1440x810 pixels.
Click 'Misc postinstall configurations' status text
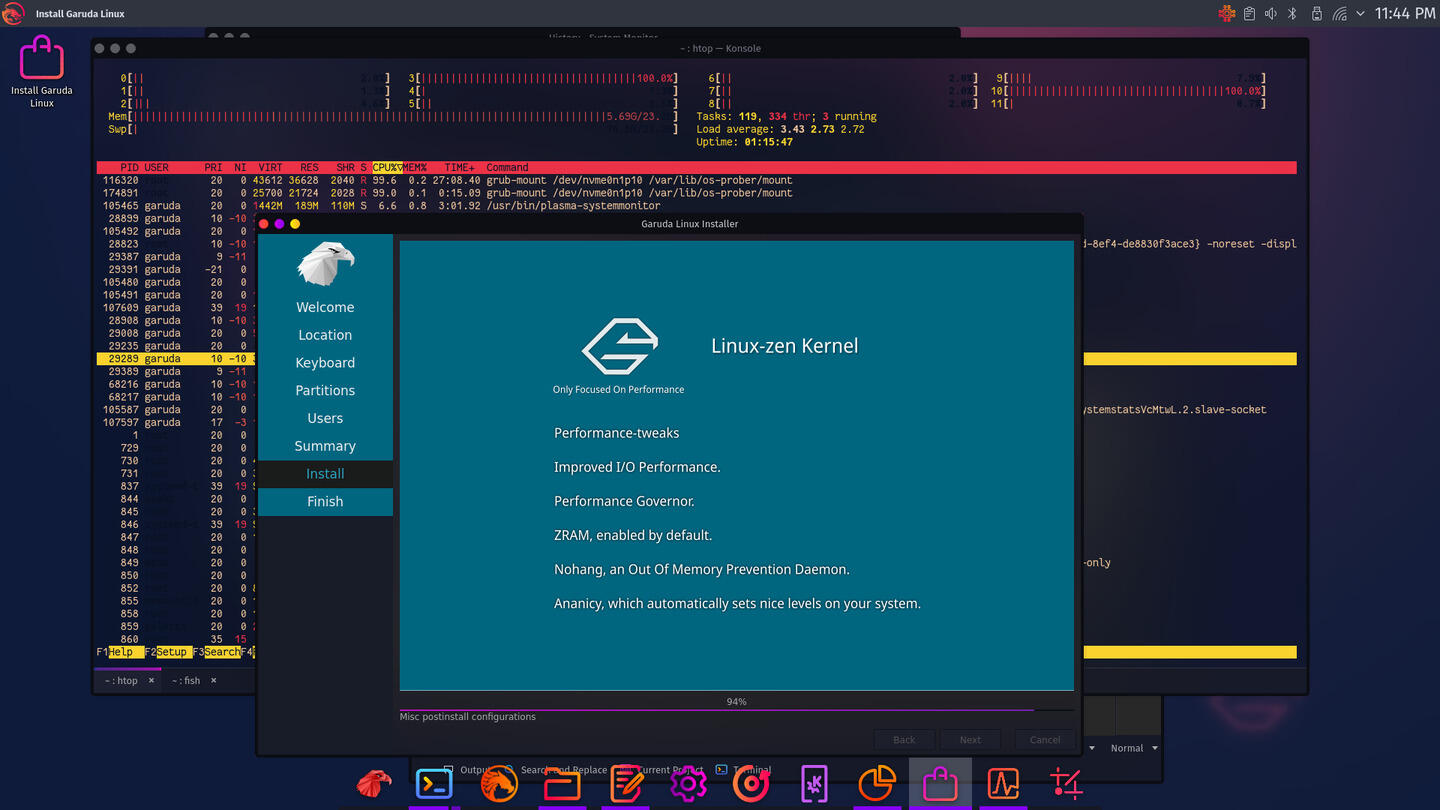468,717
